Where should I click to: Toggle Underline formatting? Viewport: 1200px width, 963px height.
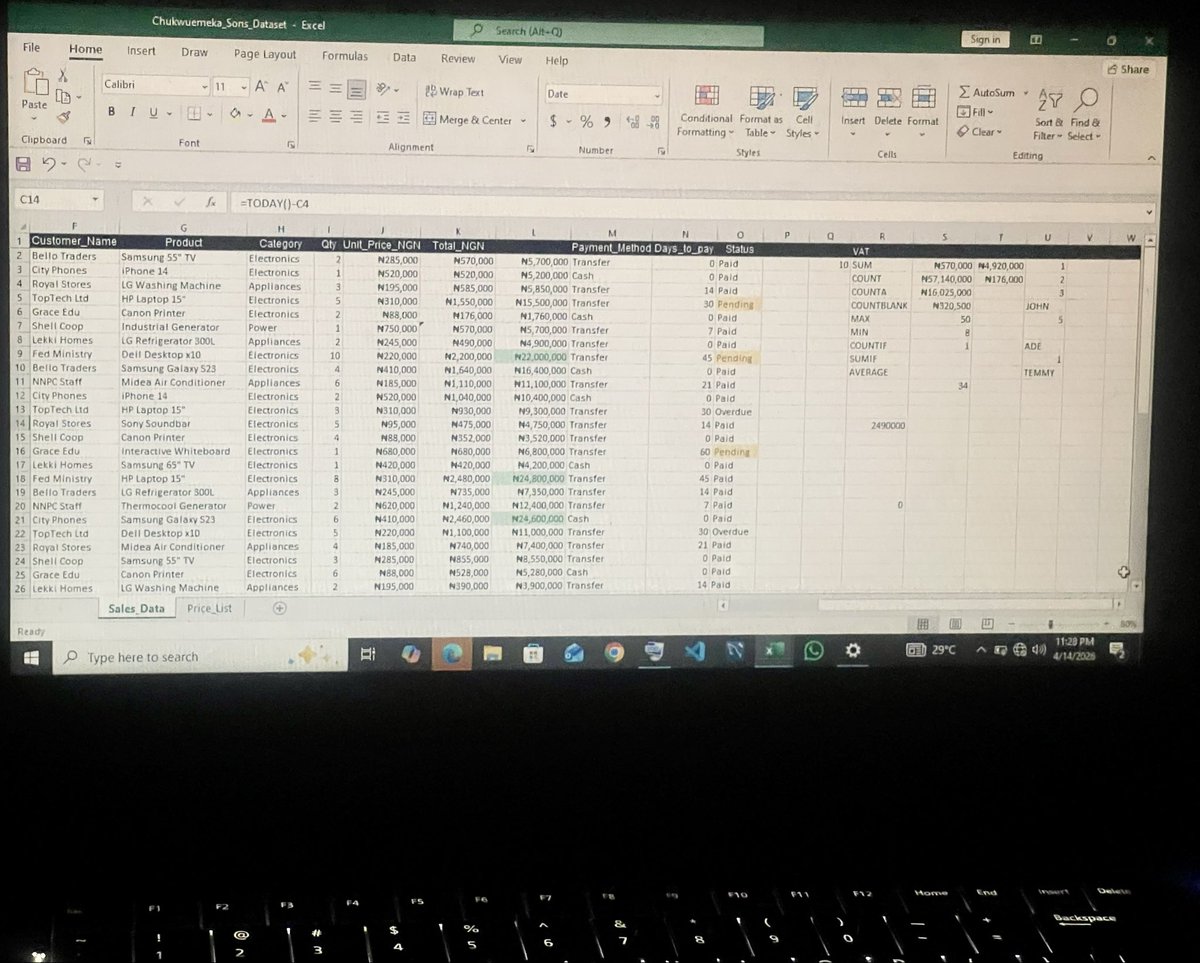154,113
